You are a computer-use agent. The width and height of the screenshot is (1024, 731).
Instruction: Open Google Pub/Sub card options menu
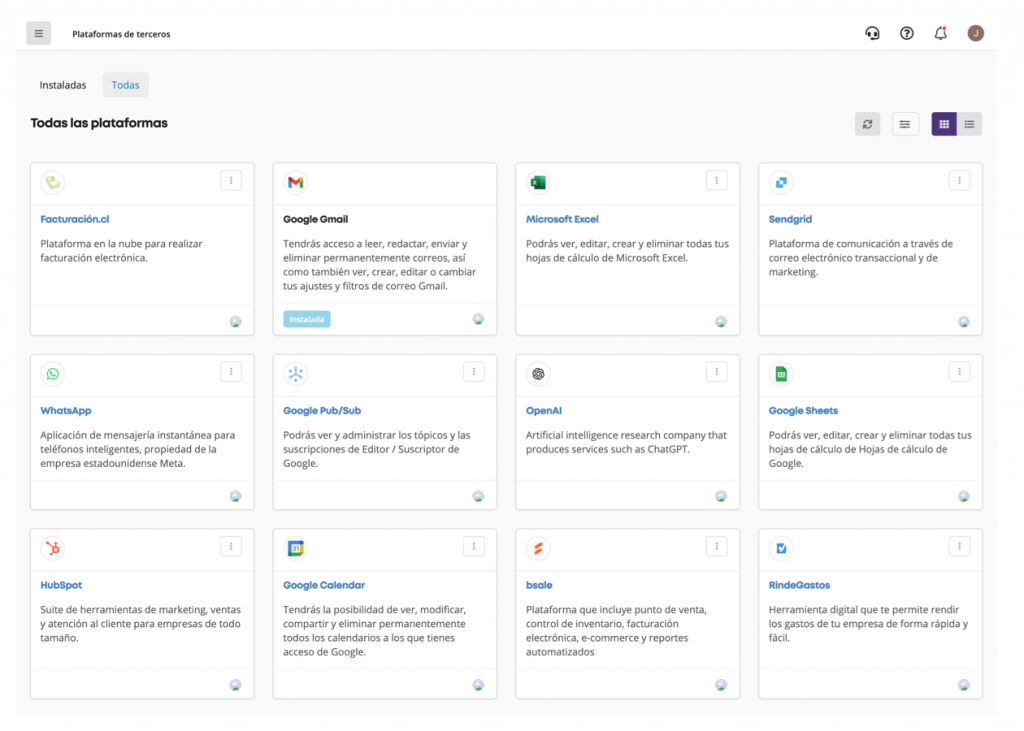point(474,372)
